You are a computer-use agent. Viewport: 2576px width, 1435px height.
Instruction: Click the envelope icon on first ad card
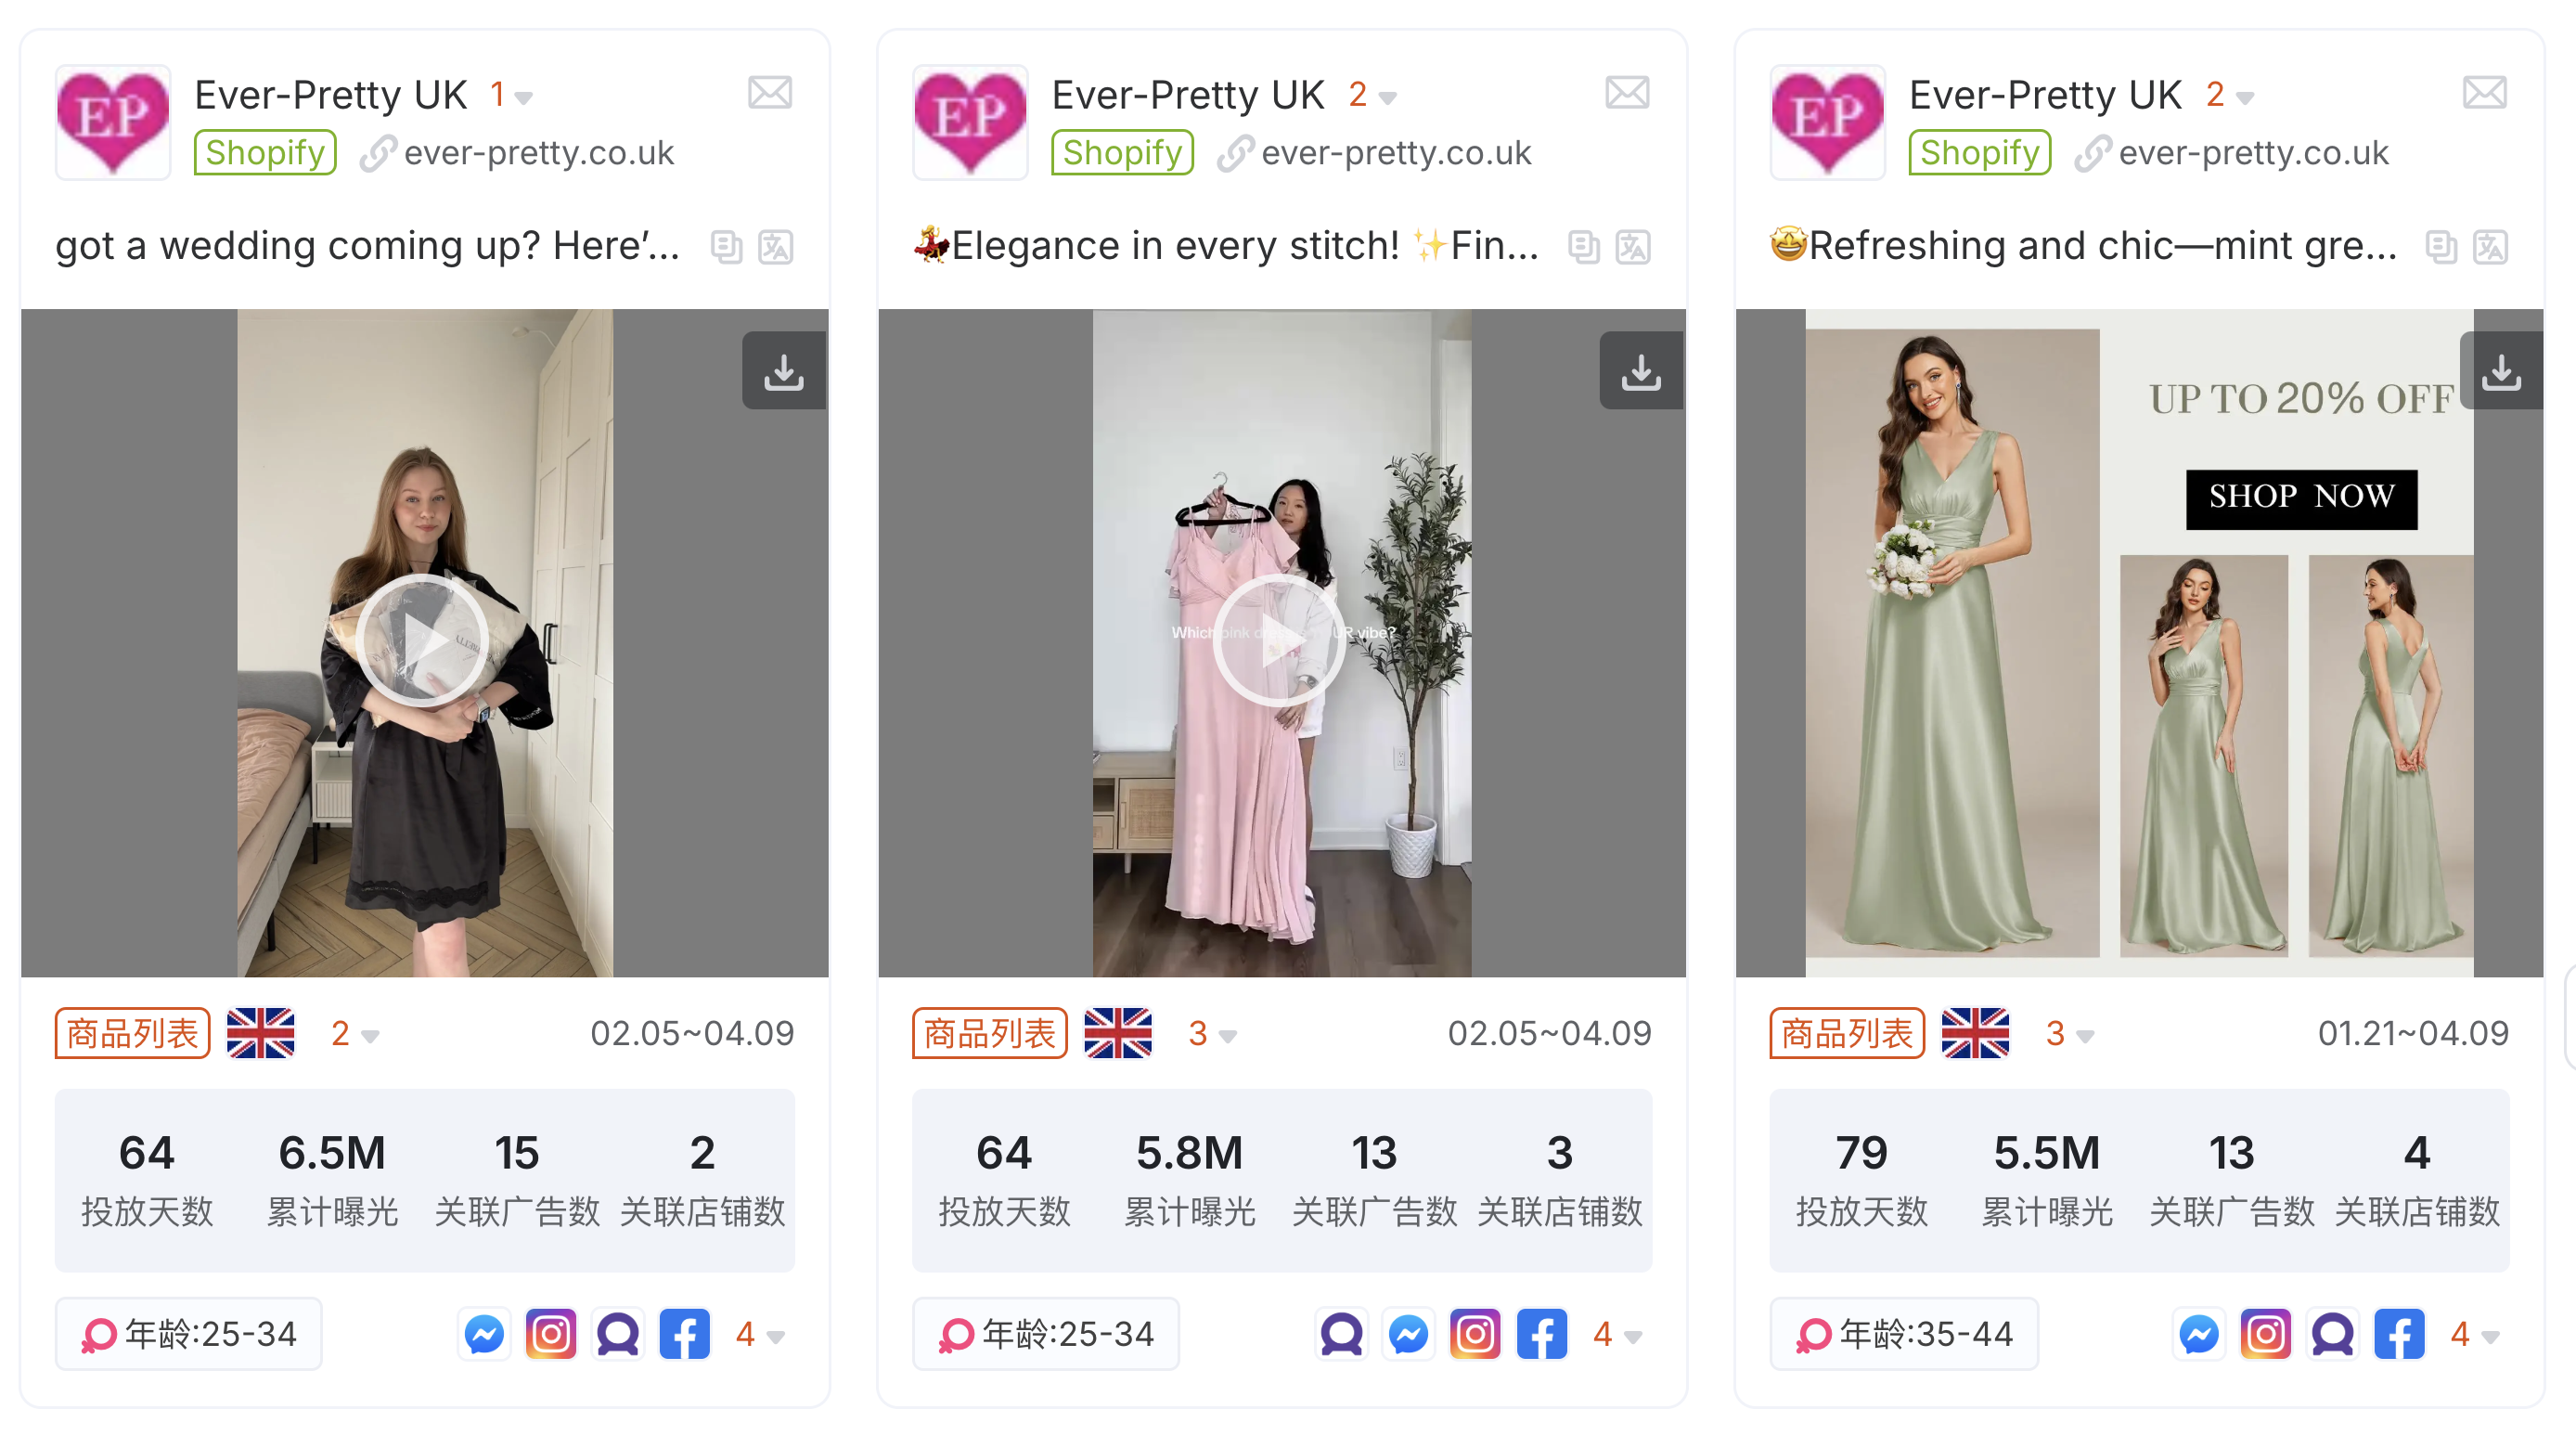(x=769, y=93)
